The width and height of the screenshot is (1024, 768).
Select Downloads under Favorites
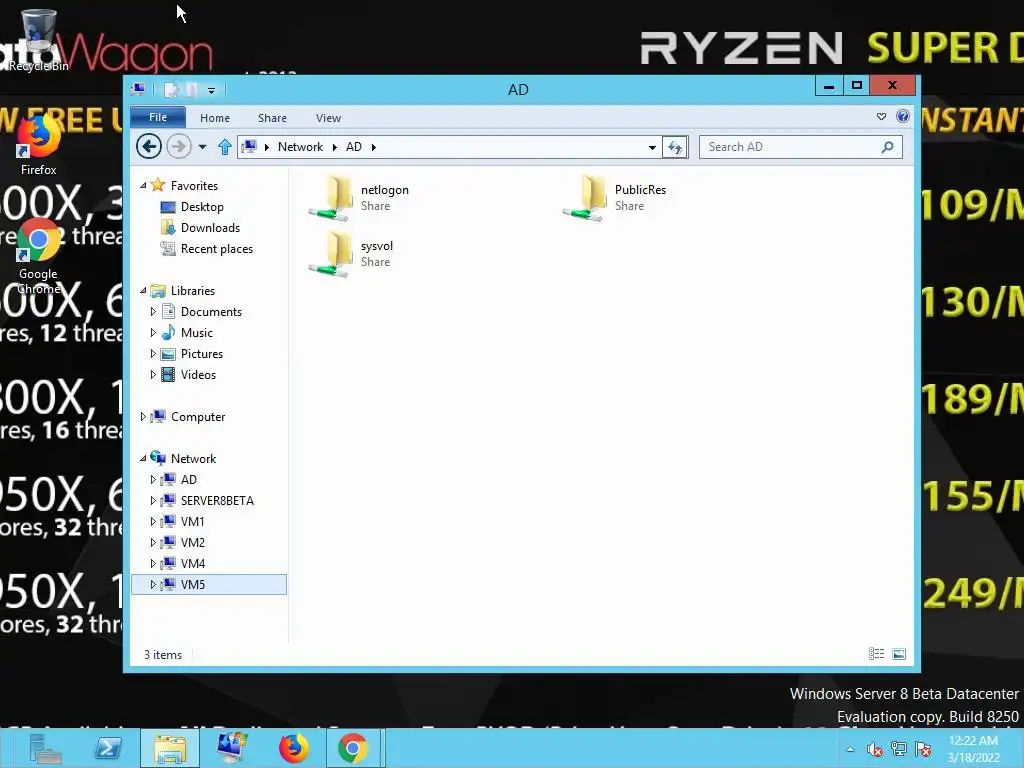tap(210, 228)
